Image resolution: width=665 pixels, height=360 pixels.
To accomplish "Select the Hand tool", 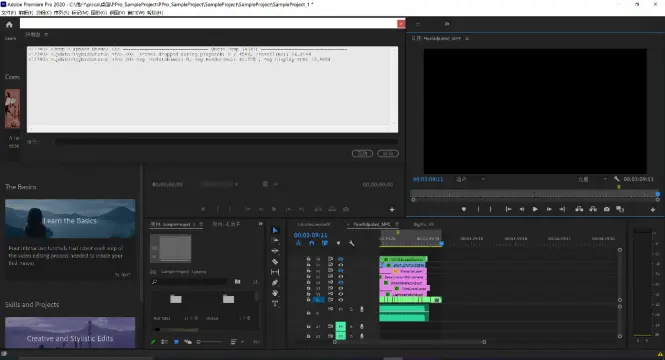I will tap(275, 293).
